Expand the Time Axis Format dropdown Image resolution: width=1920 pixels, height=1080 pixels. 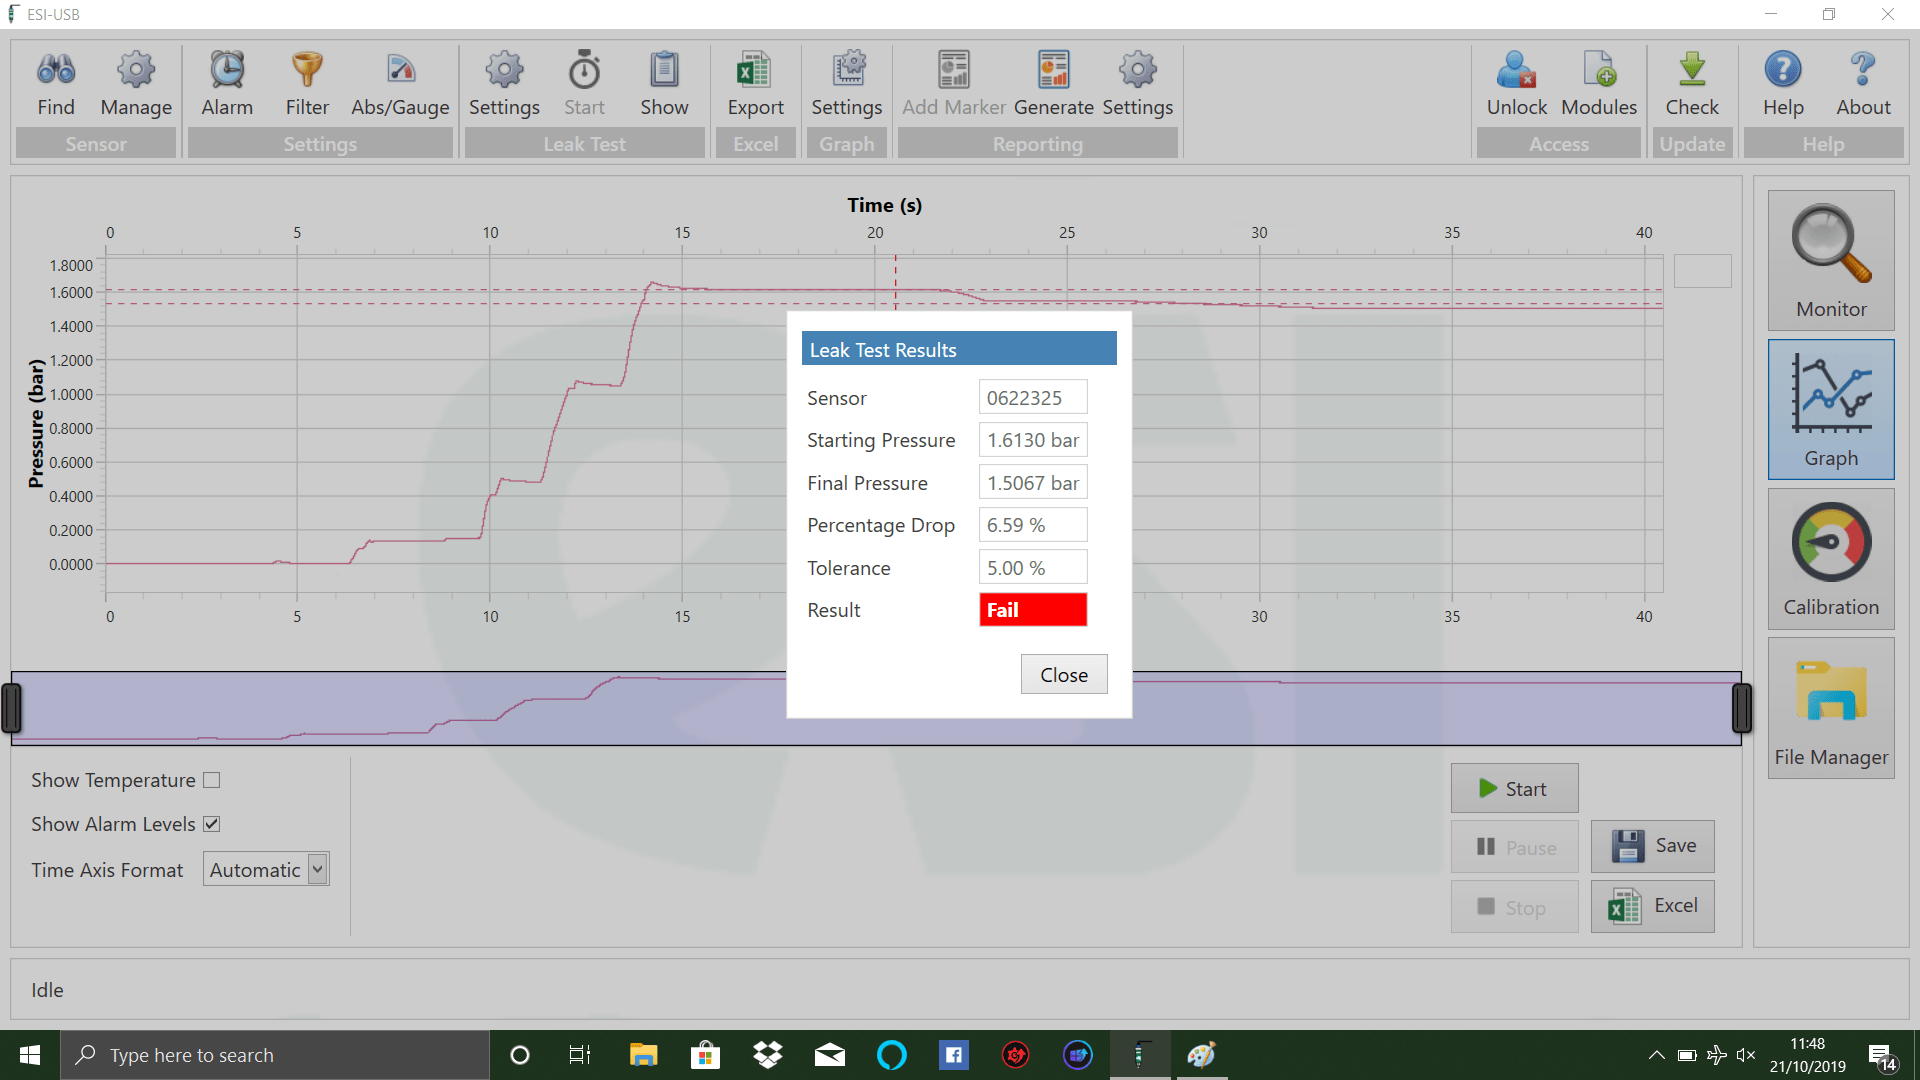click(x=317, y=869)
